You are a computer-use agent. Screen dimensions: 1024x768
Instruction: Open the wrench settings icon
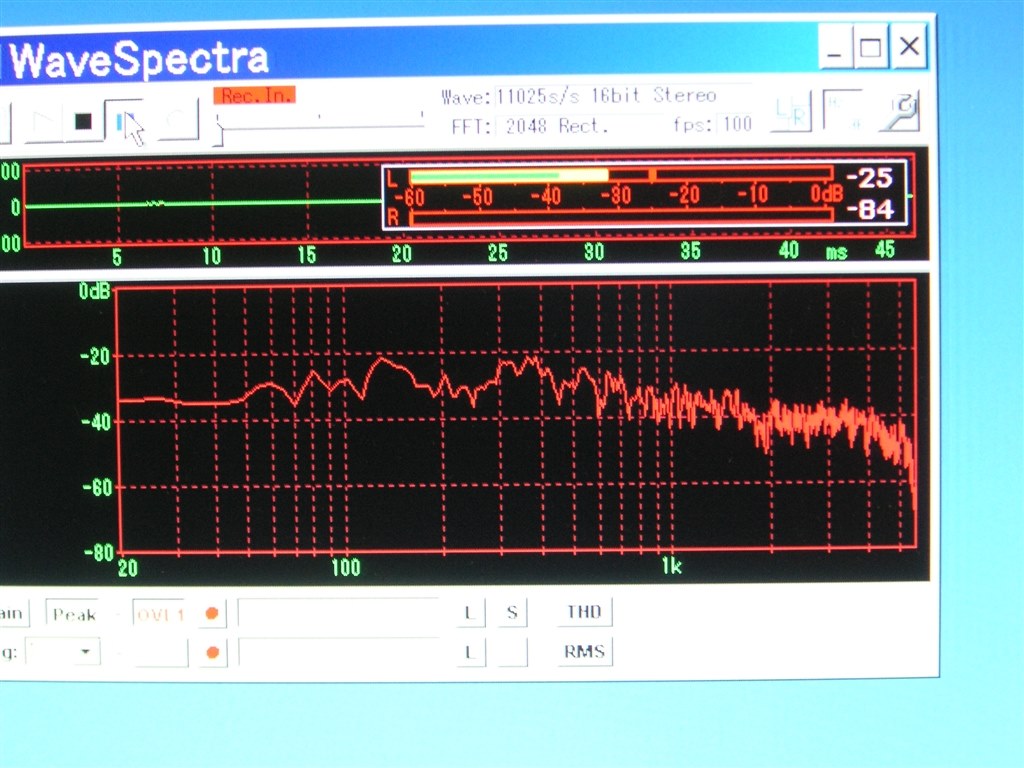[901, 111]
